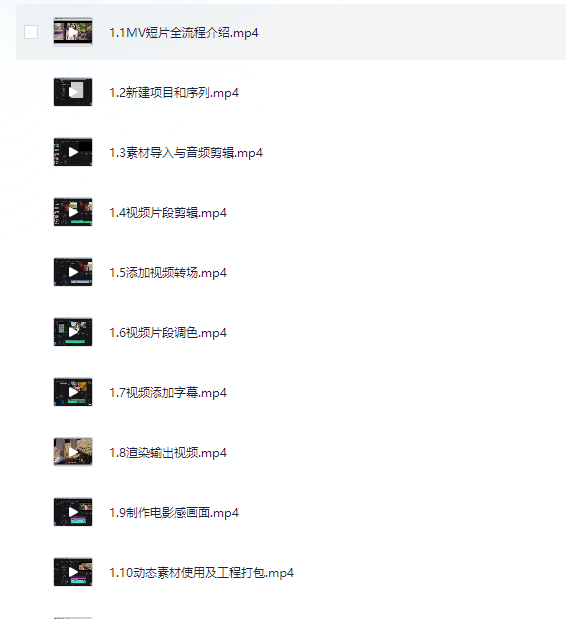Click the play icon on 1.9制作电影感画面.mp4
Image resolution: width=566 pixels, height=619 pixels.
73,512
